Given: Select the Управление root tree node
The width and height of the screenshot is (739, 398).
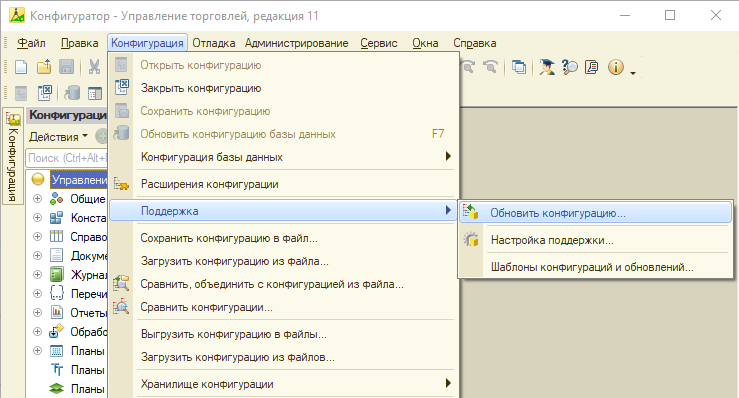Looking at the screenshot, I should [x=79, y=180].
